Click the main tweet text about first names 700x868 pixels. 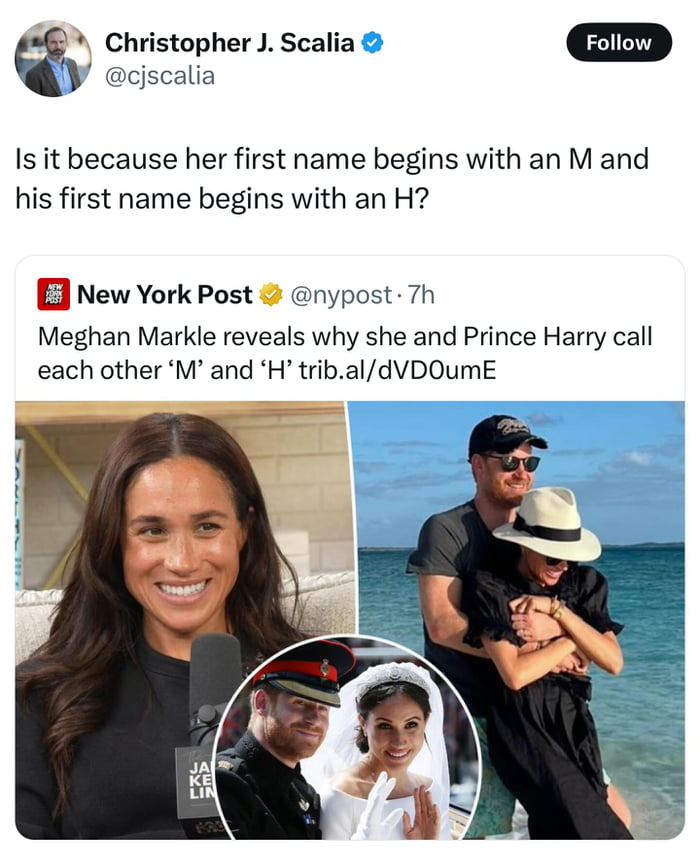[332, 177]
